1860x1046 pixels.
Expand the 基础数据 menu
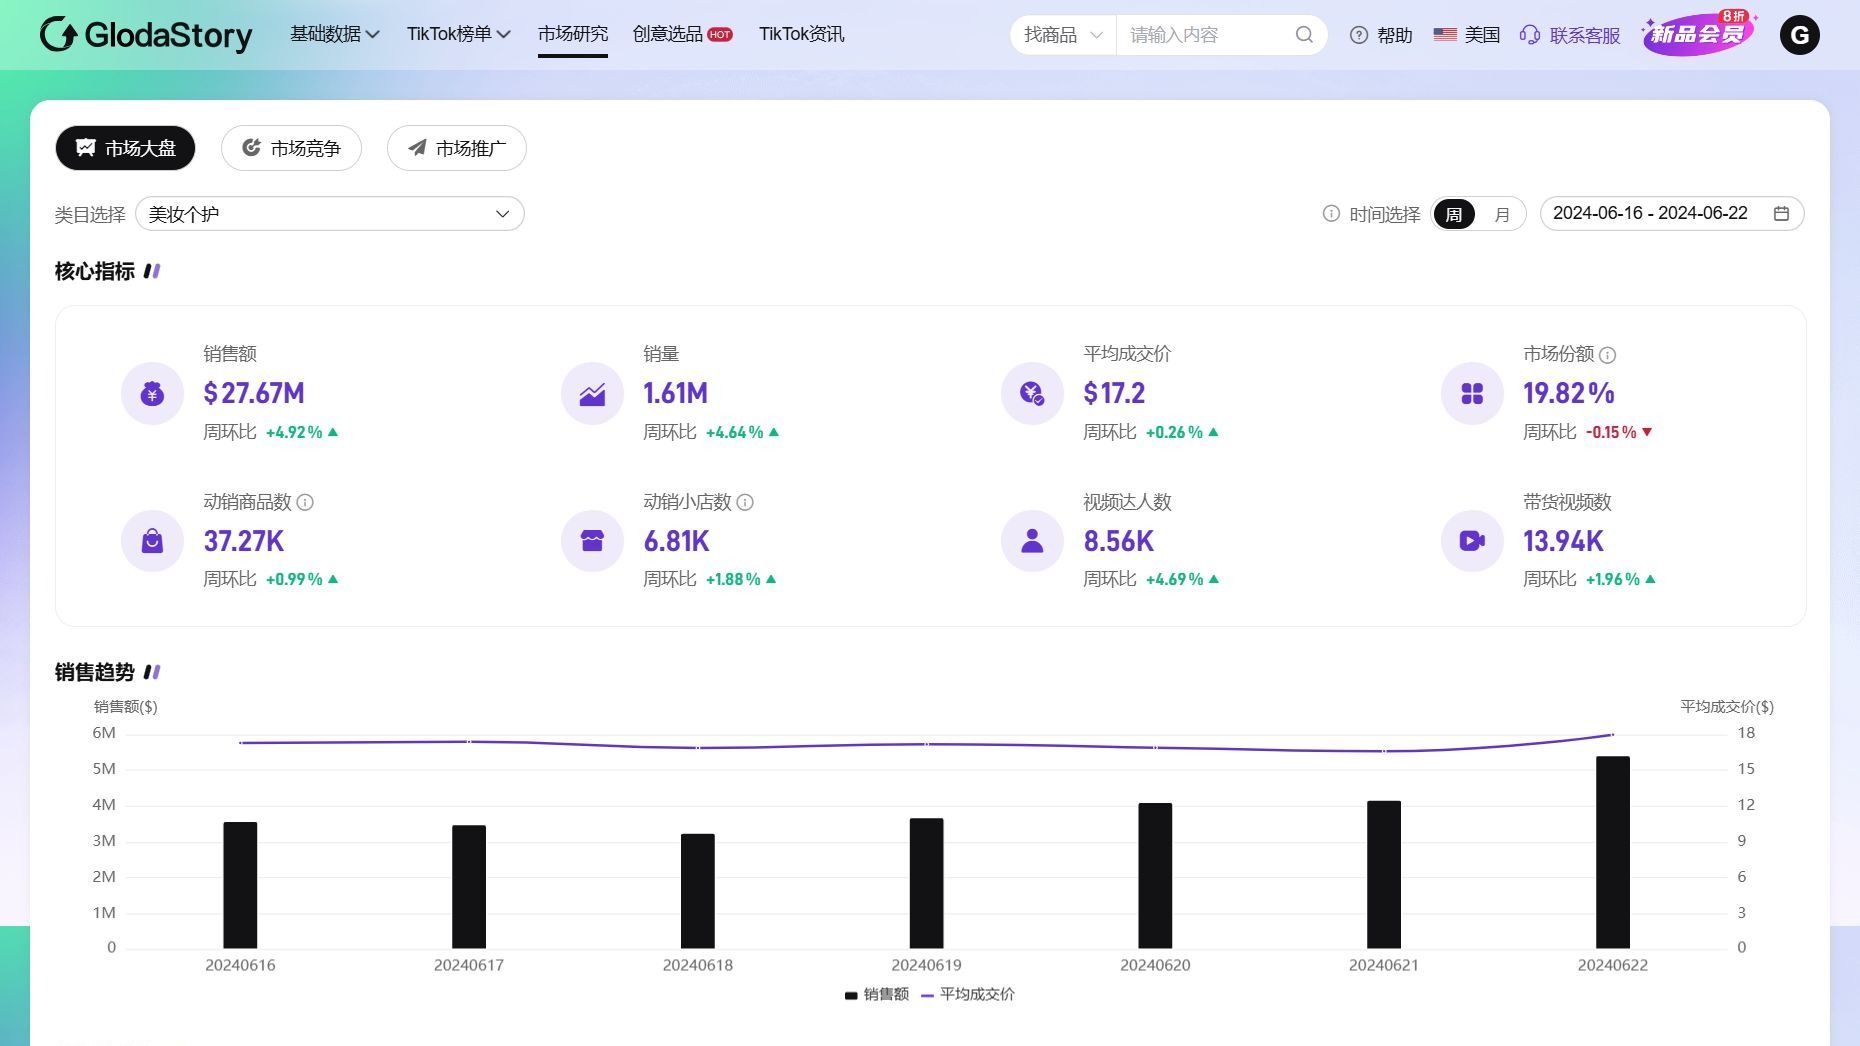pyautogui.click(x=335, y=33)
